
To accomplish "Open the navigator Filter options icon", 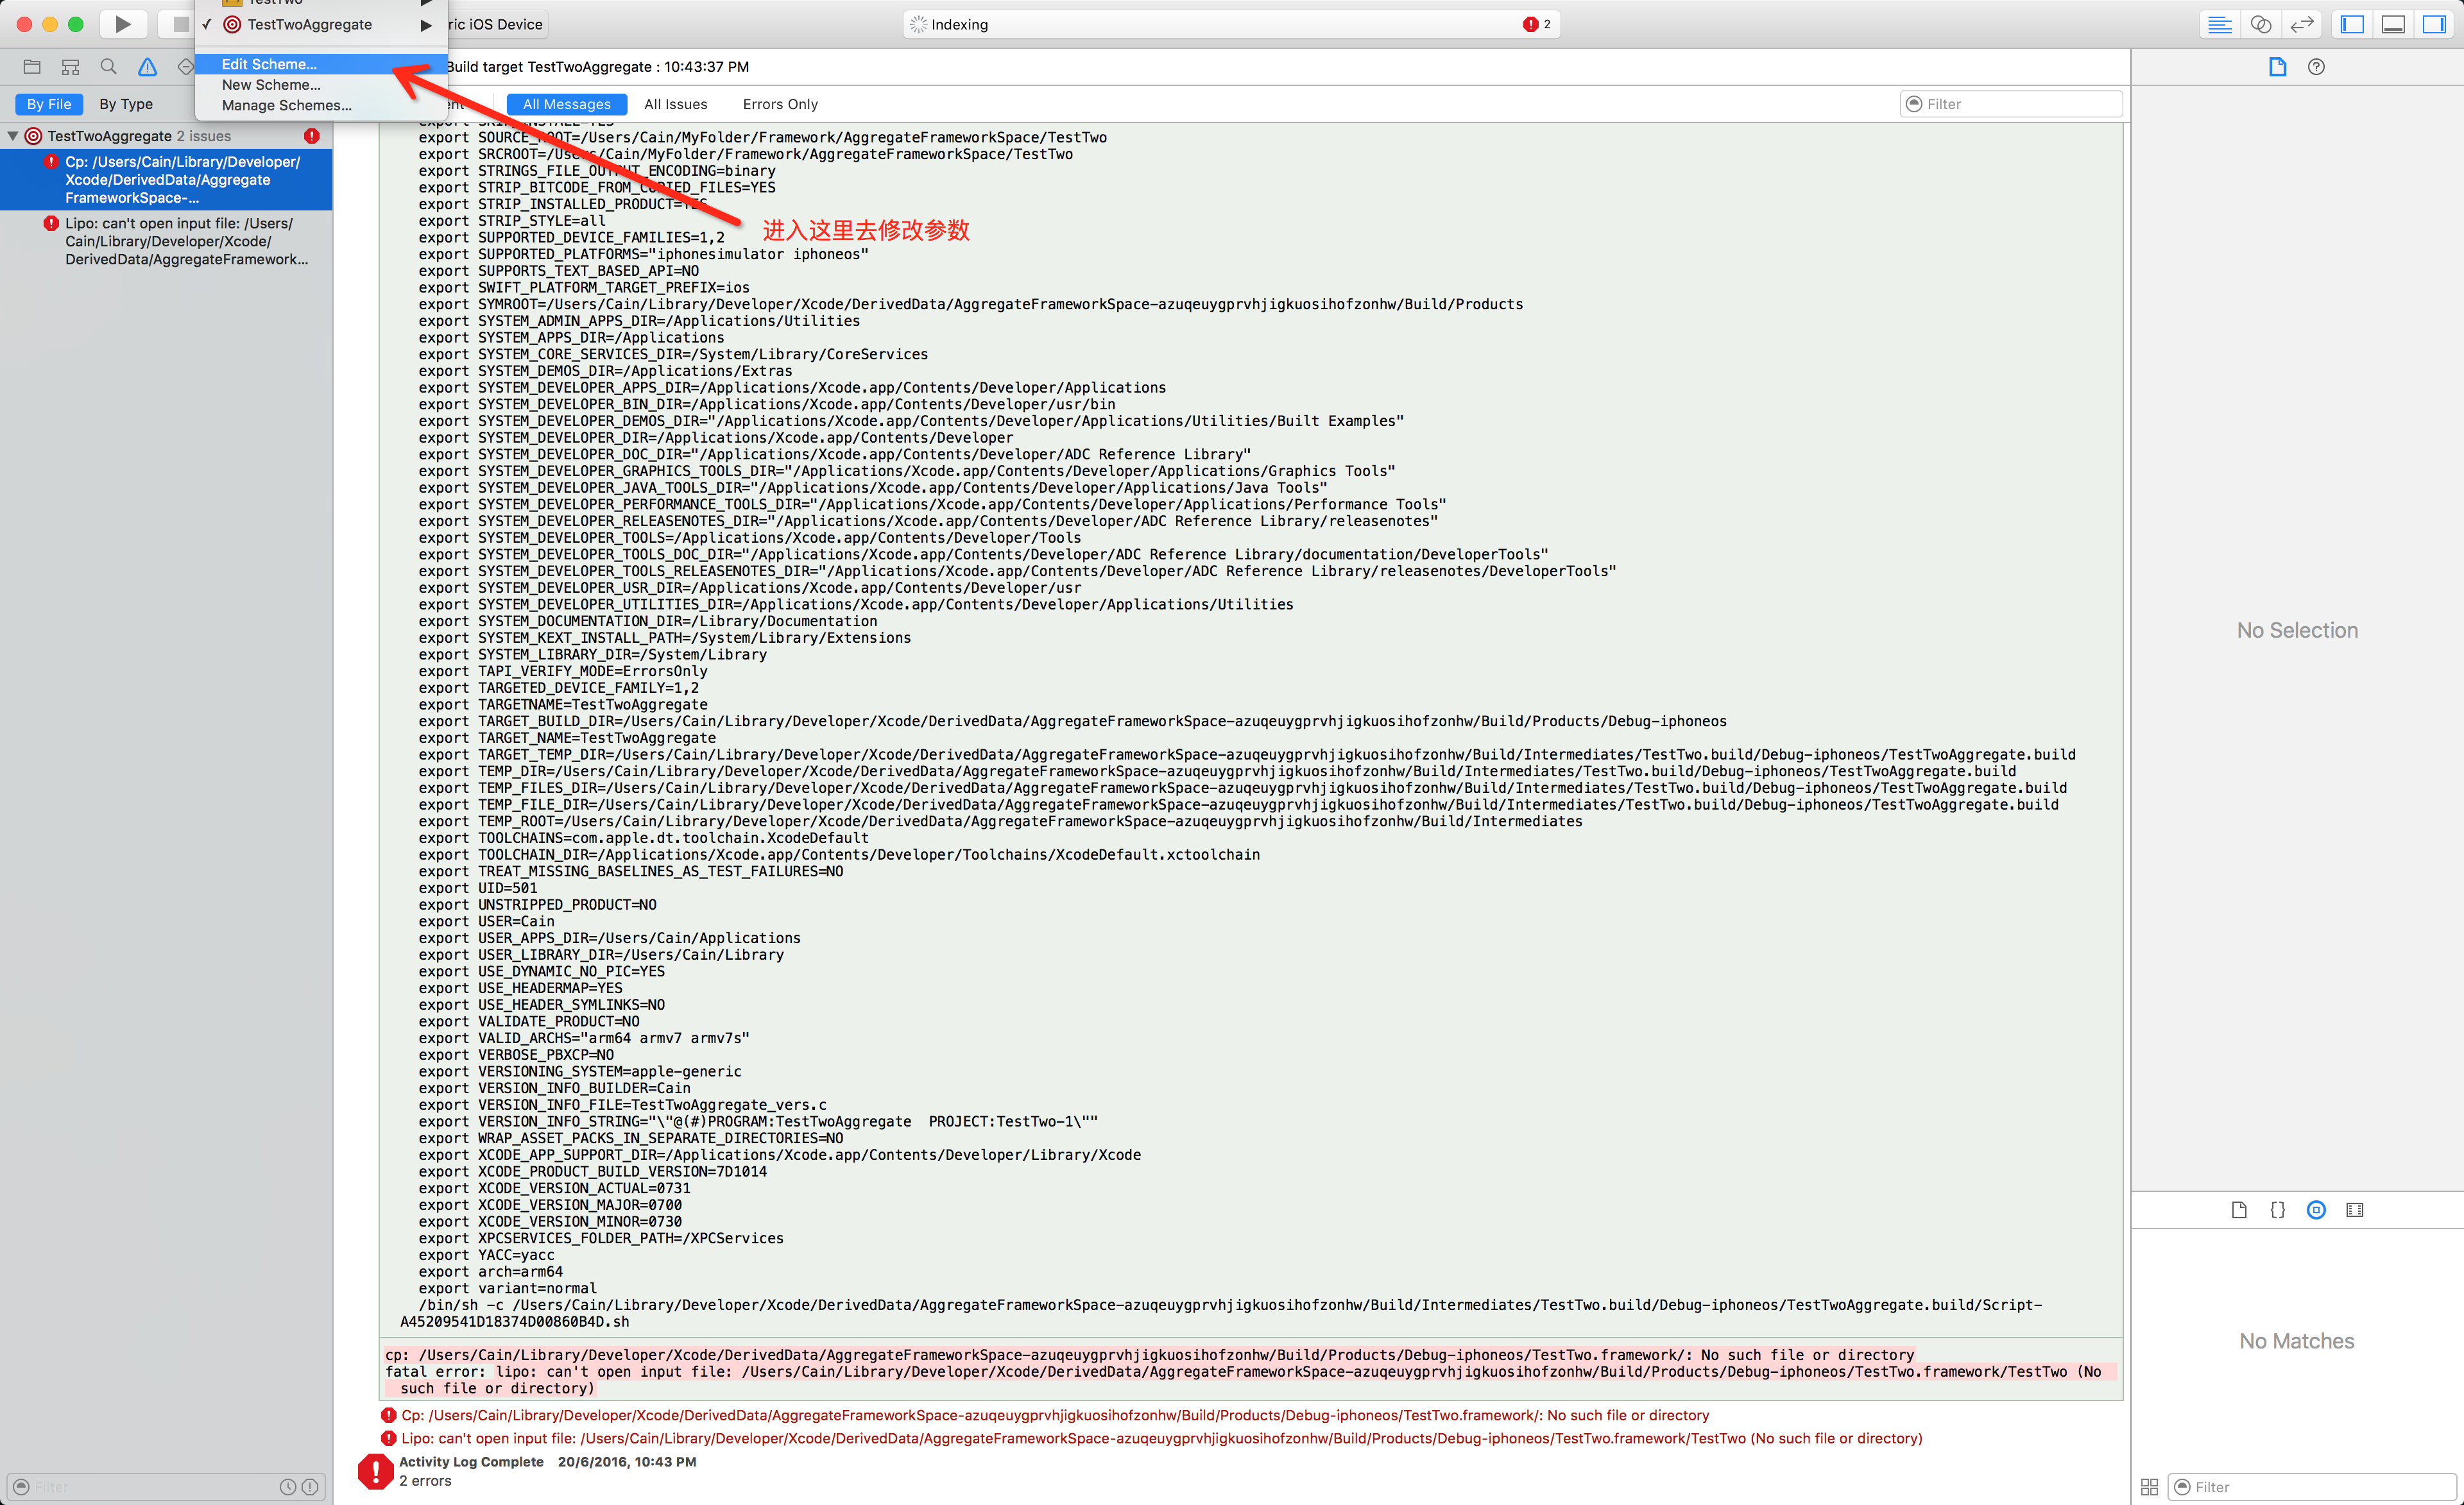I will 21,1487.
